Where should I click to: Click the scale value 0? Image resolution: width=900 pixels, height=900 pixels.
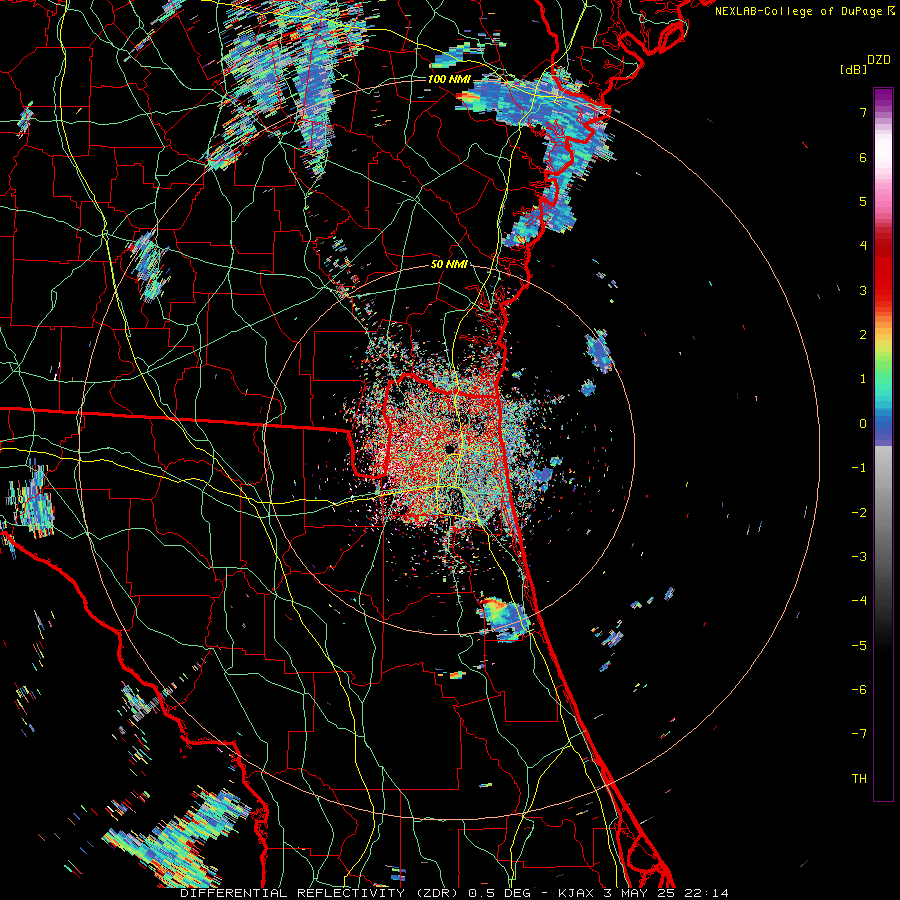coord(863,424)
